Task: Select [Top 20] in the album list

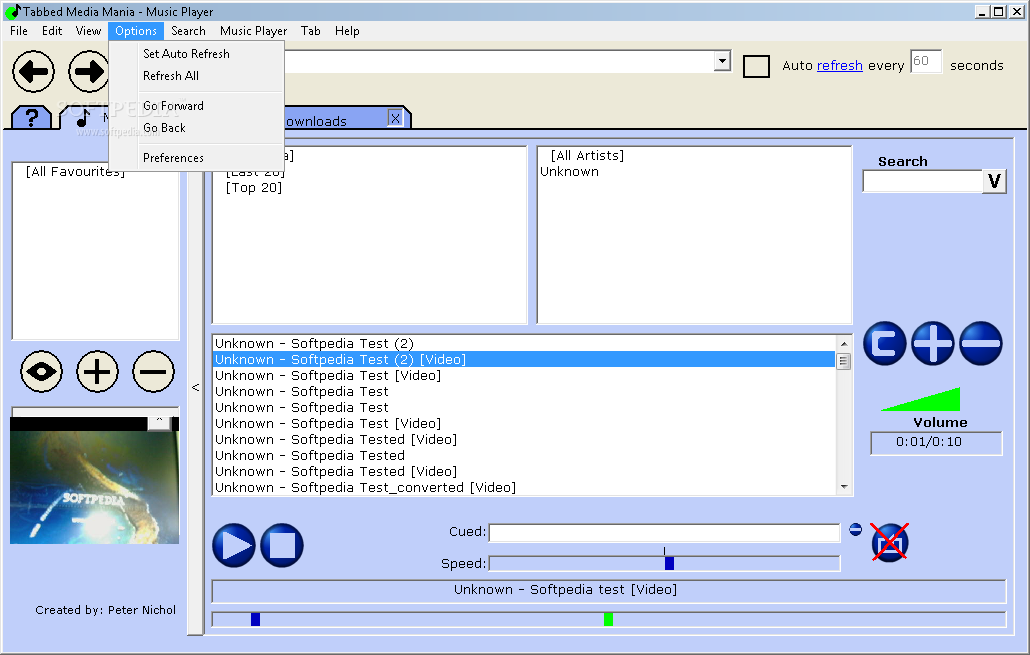Action: click(254, 188)
